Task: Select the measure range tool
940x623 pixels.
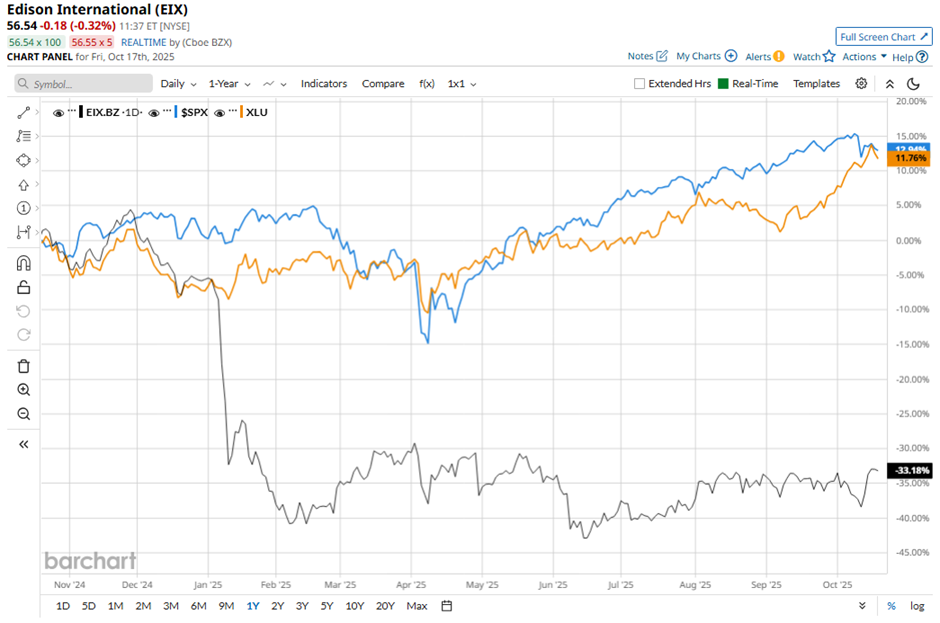Action: click(x=23, y=232)
